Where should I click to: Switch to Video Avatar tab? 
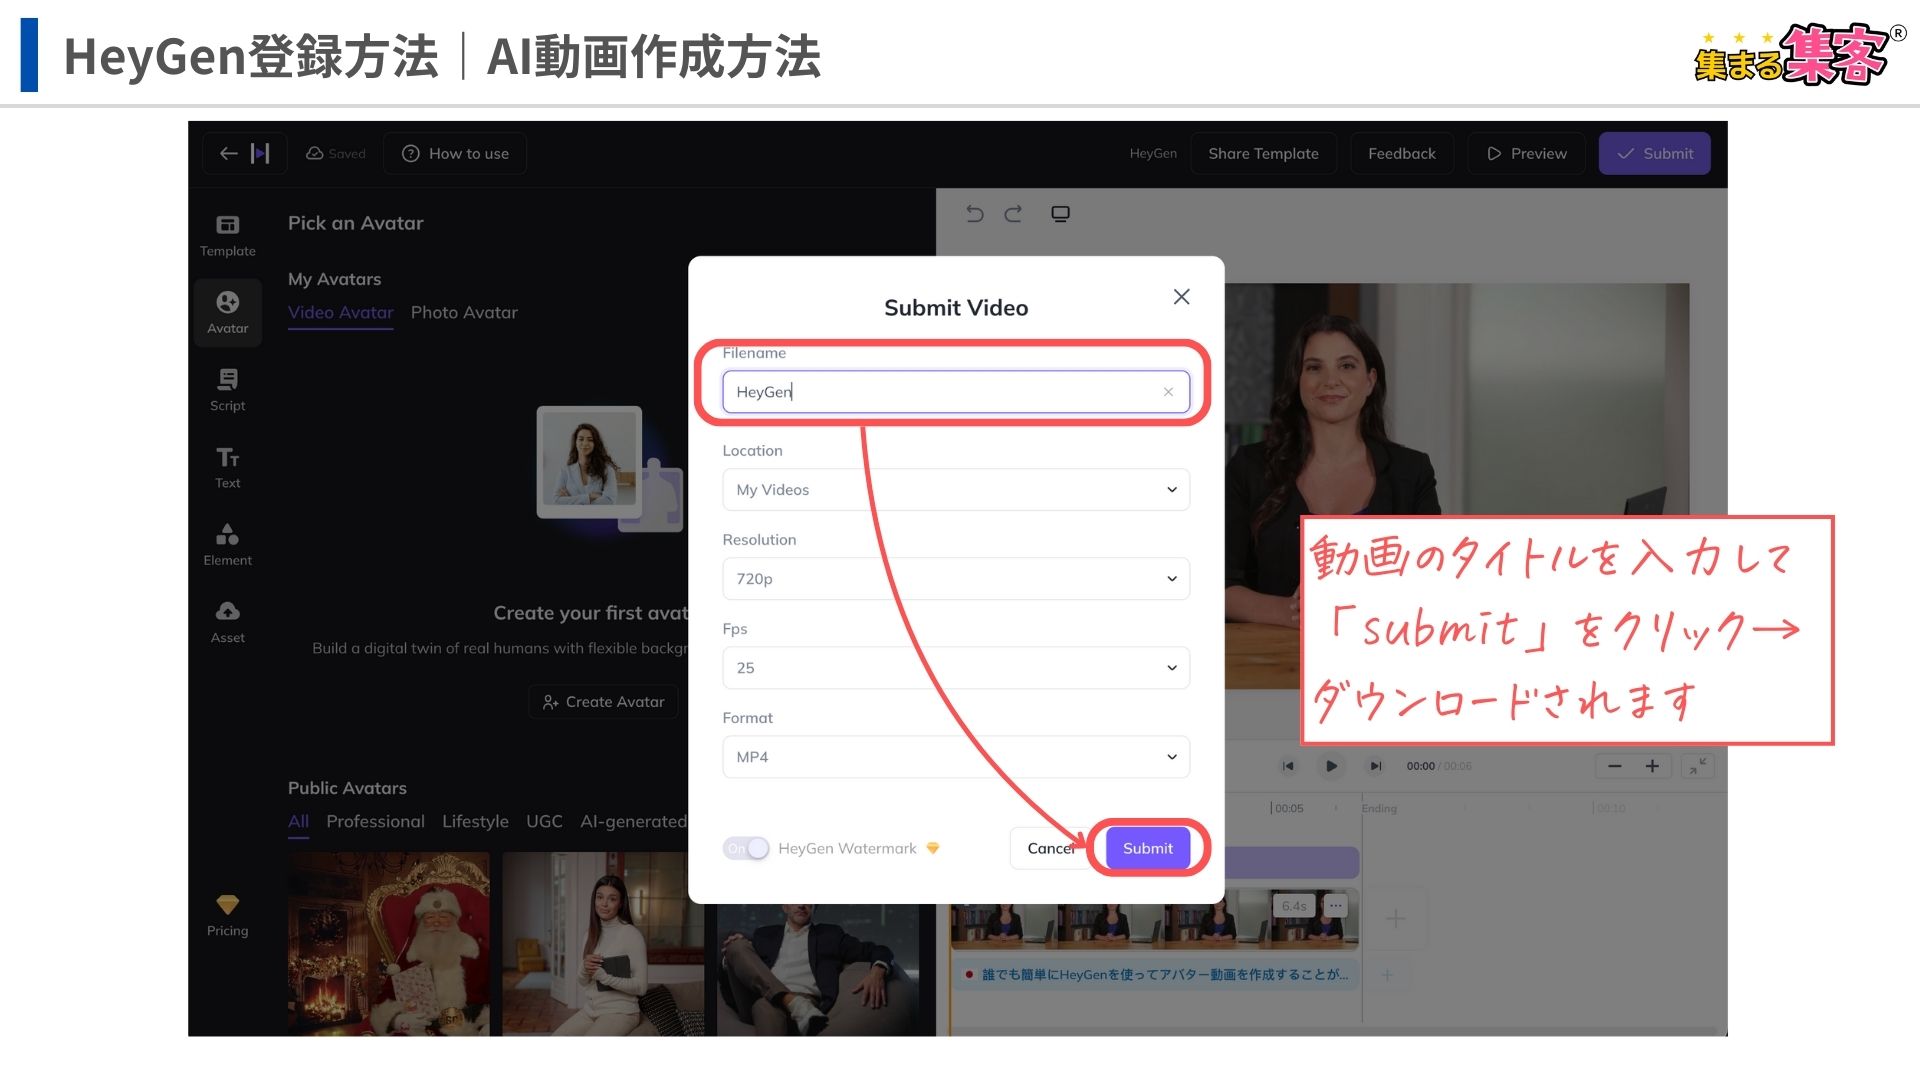(x=340, y=312)
